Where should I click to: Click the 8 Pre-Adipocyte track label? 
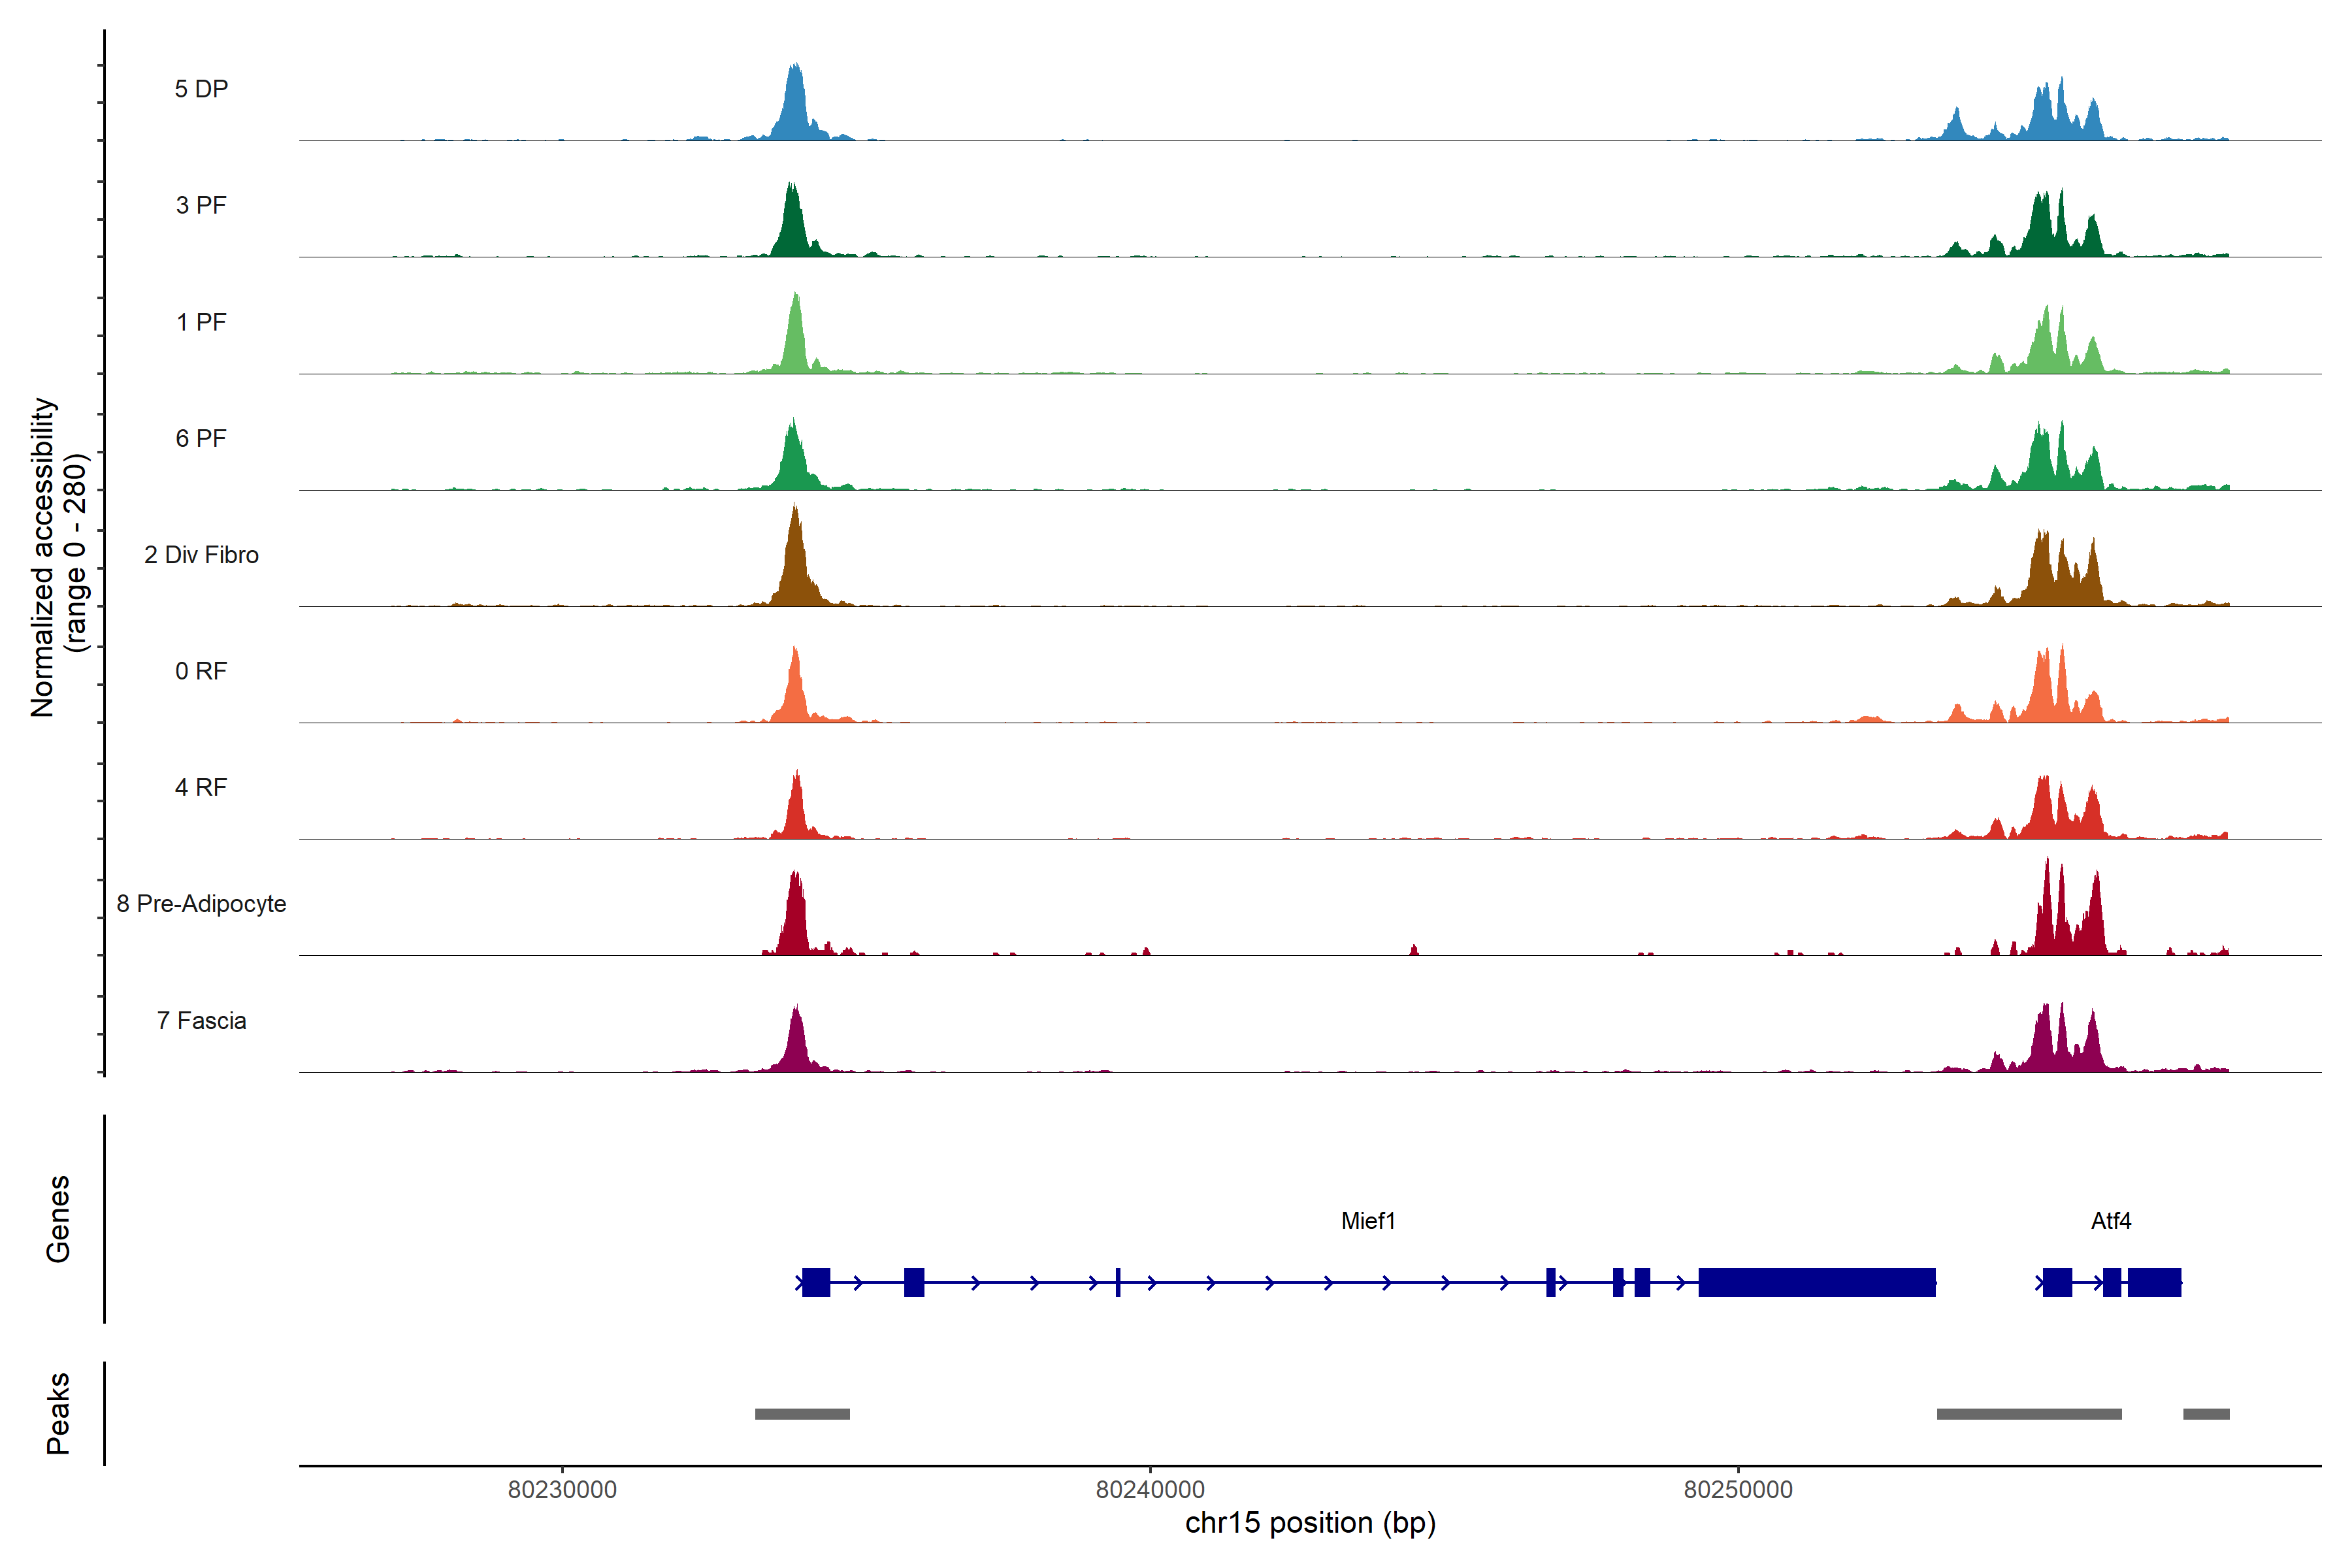(201, 904)
